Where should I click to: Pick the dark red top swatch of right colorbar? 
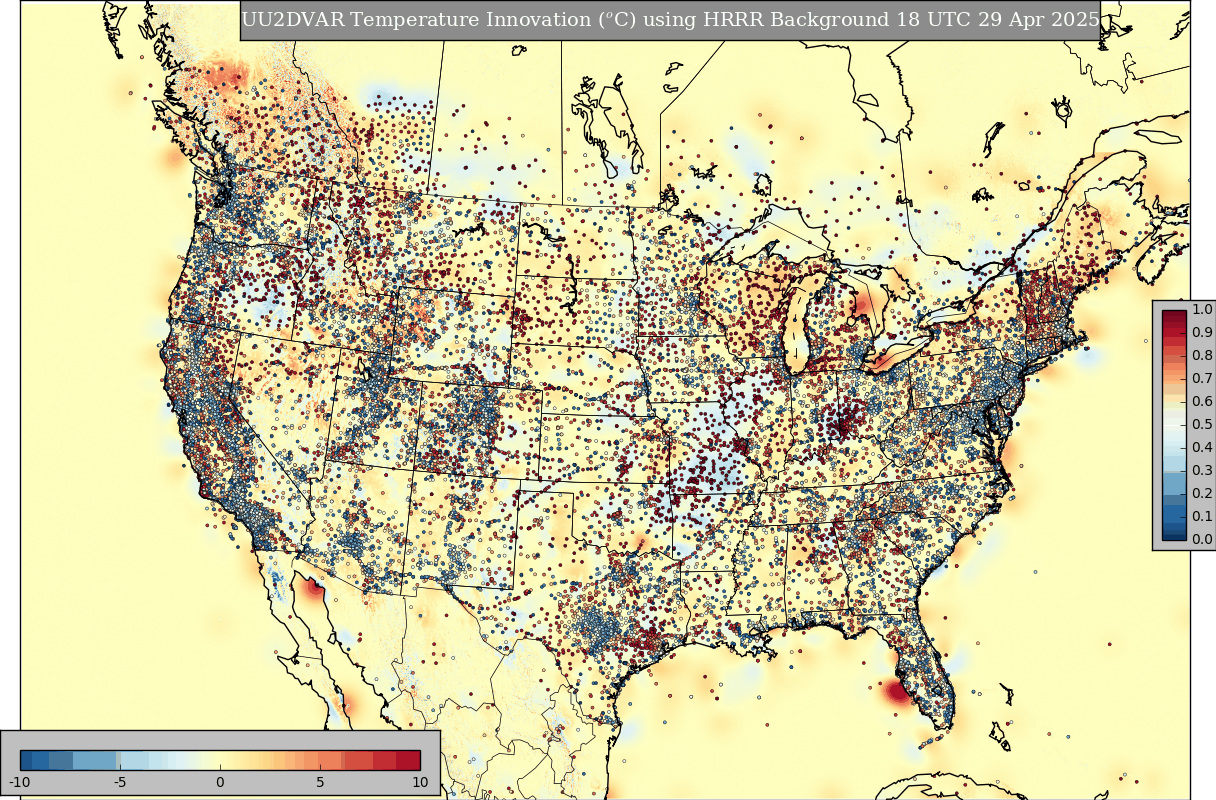1174,315
